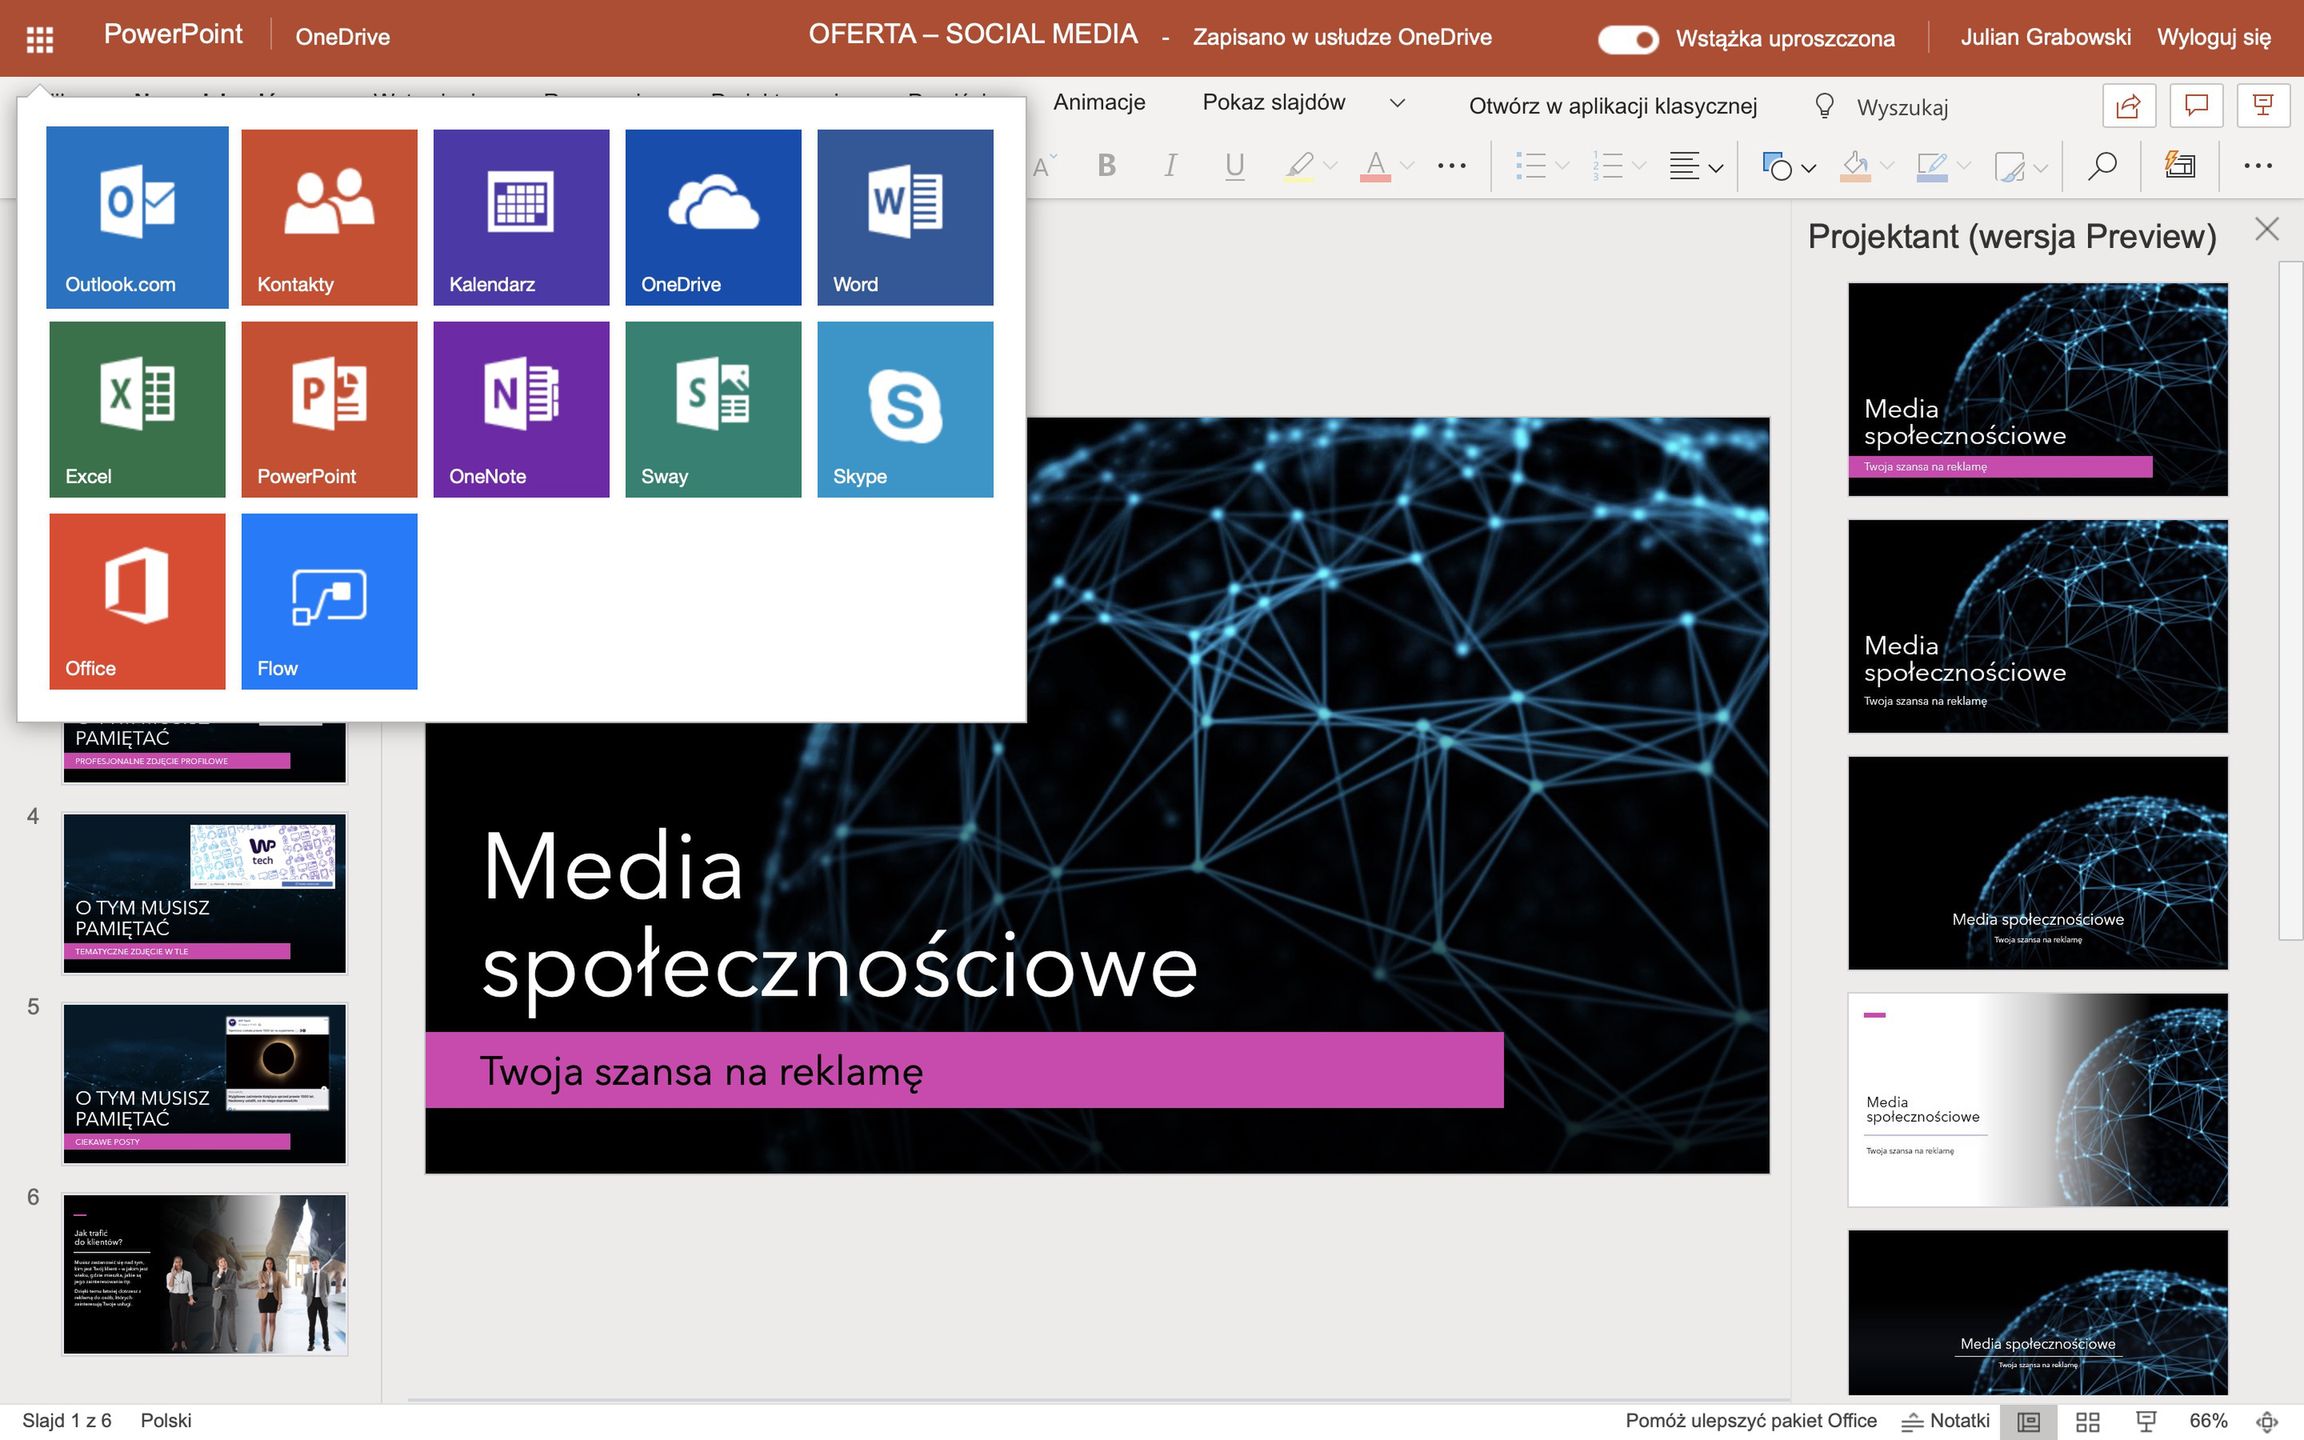The width and height of the screenshot is (2304, 1440).
Task: Insert a bulleted list
Action: 1530,165
